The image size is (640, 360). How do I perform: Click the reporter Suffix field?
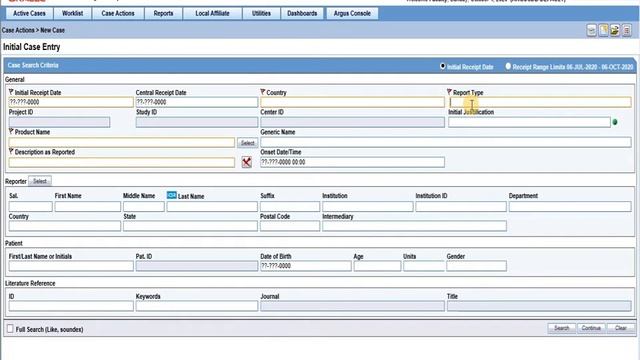tap(290, 207)
